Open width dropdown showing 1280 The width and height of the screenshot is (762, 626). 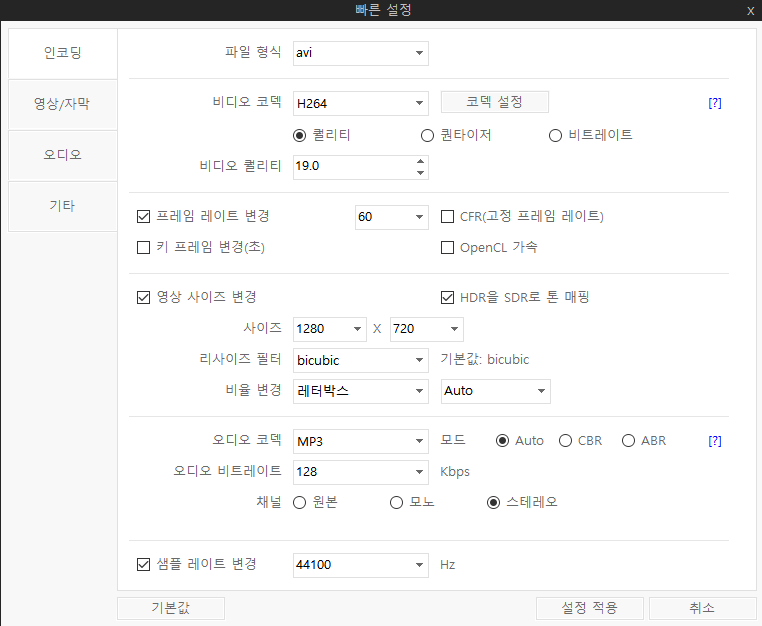tap(329, 329)
